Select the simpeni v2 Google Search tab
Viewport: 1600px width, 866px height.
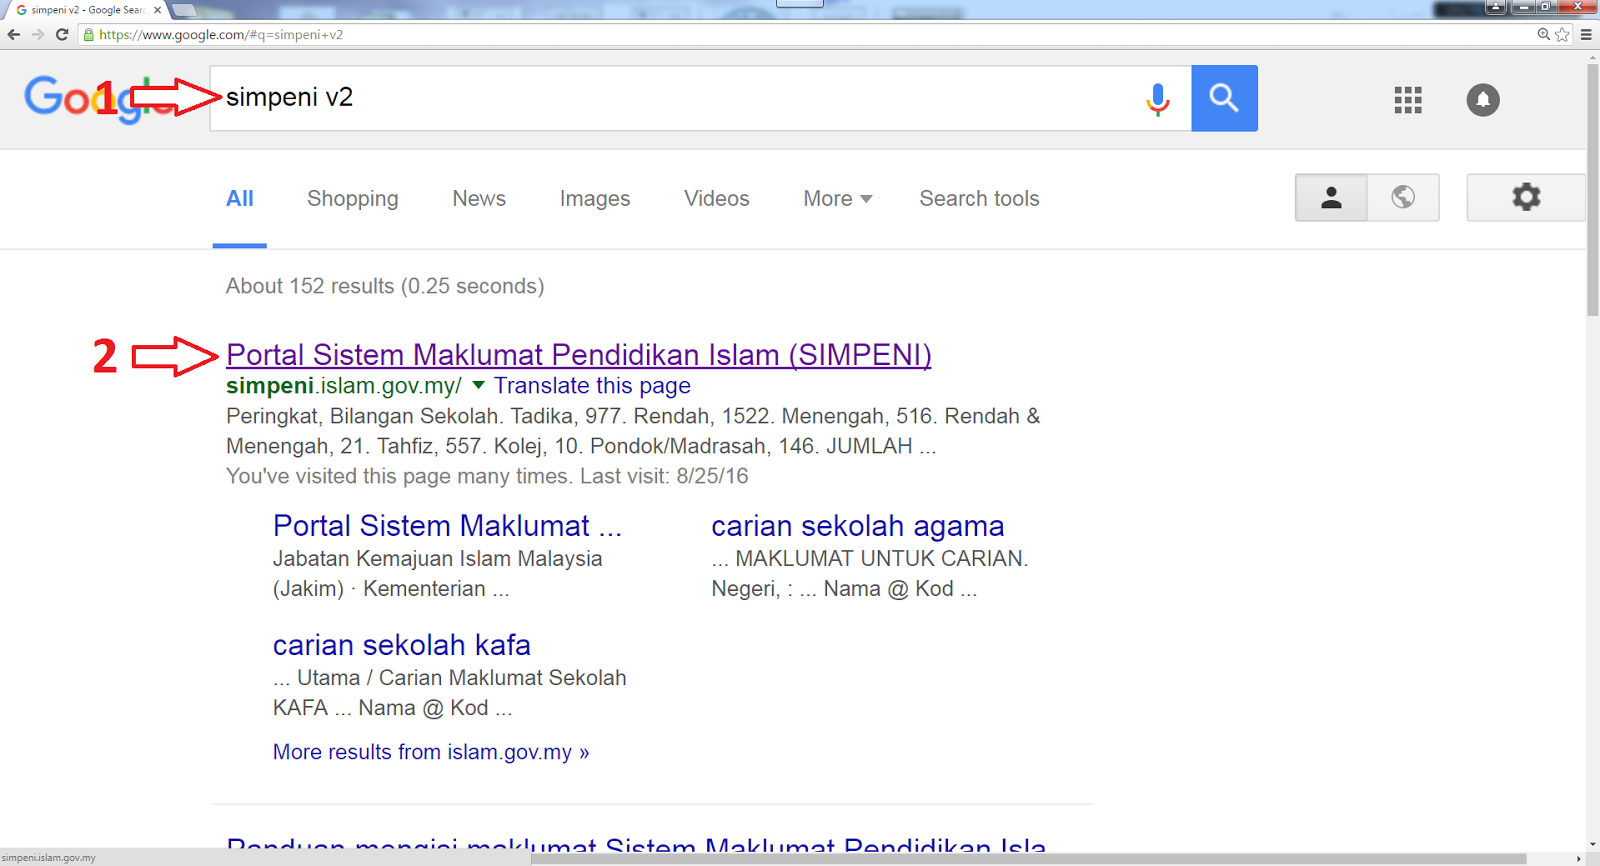click(85, 10)
